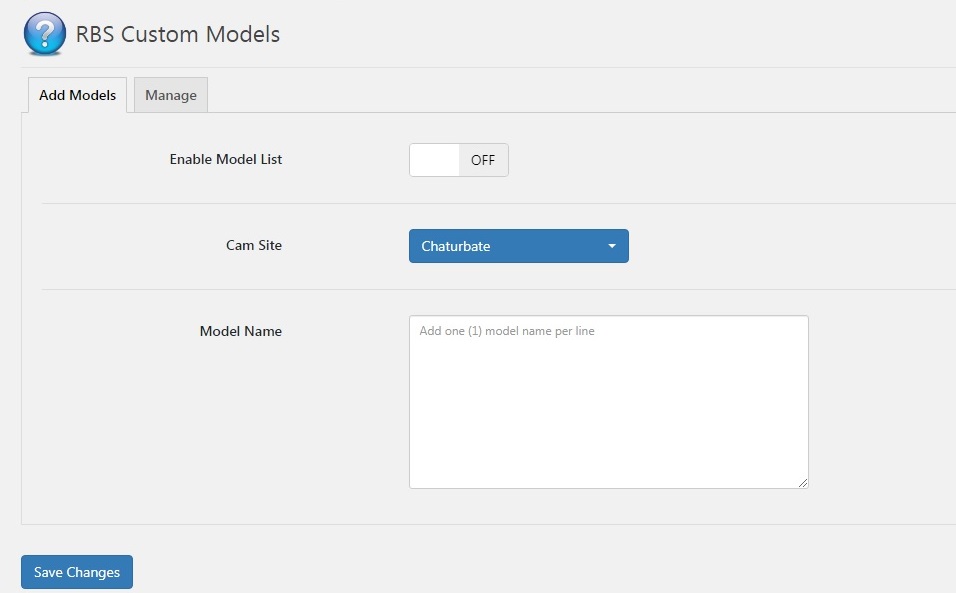Click the Model Name label
The height and width of the screenshot is (593, 956).
coord(241,331)
